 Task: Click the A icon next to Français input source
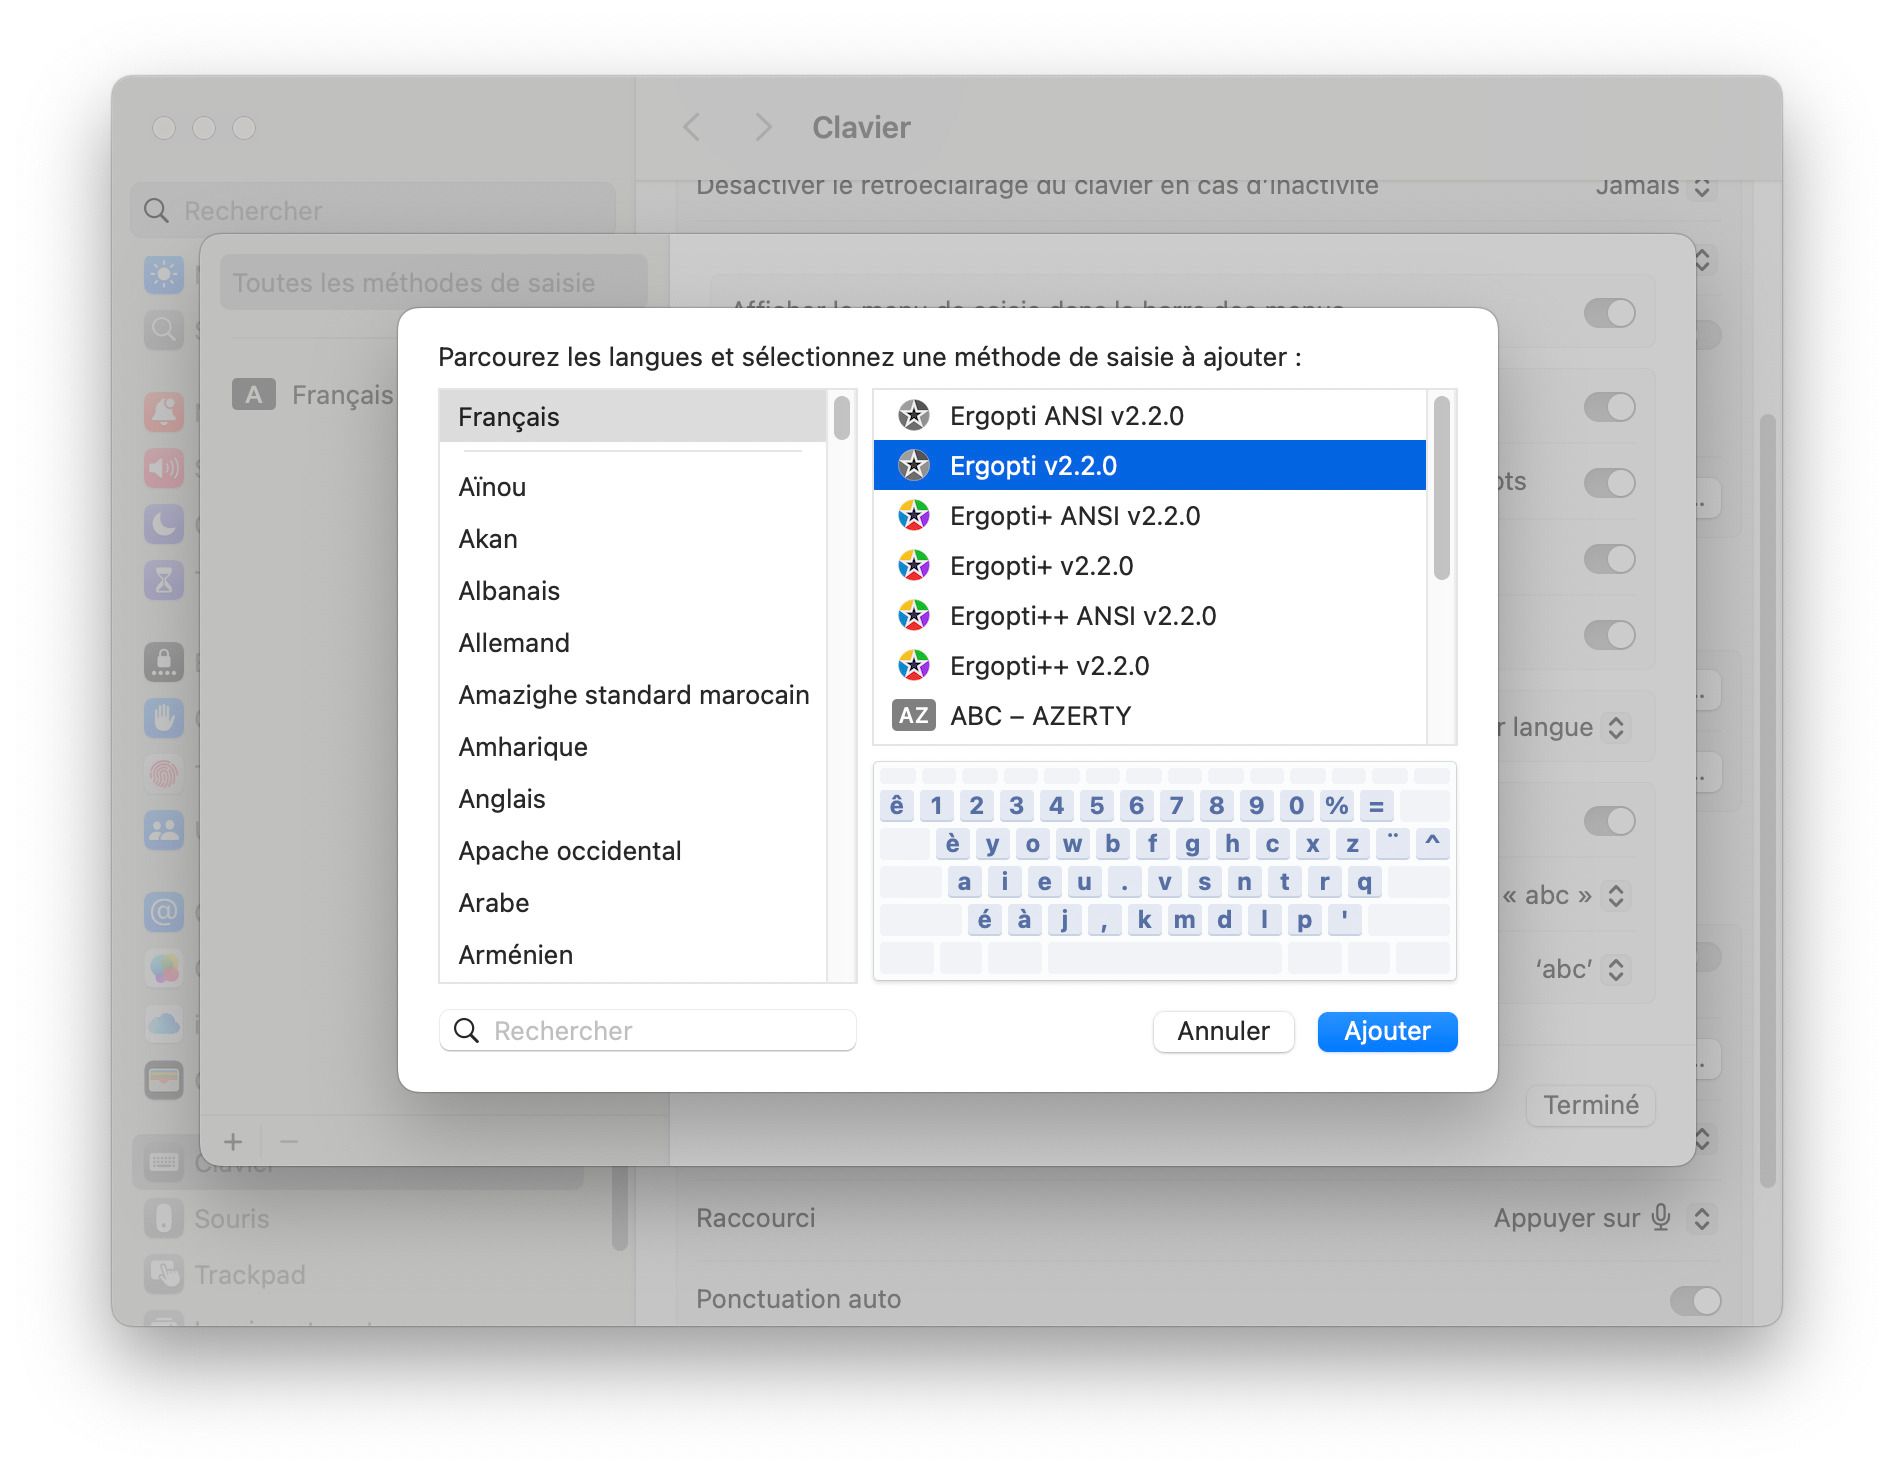point(256,395)
